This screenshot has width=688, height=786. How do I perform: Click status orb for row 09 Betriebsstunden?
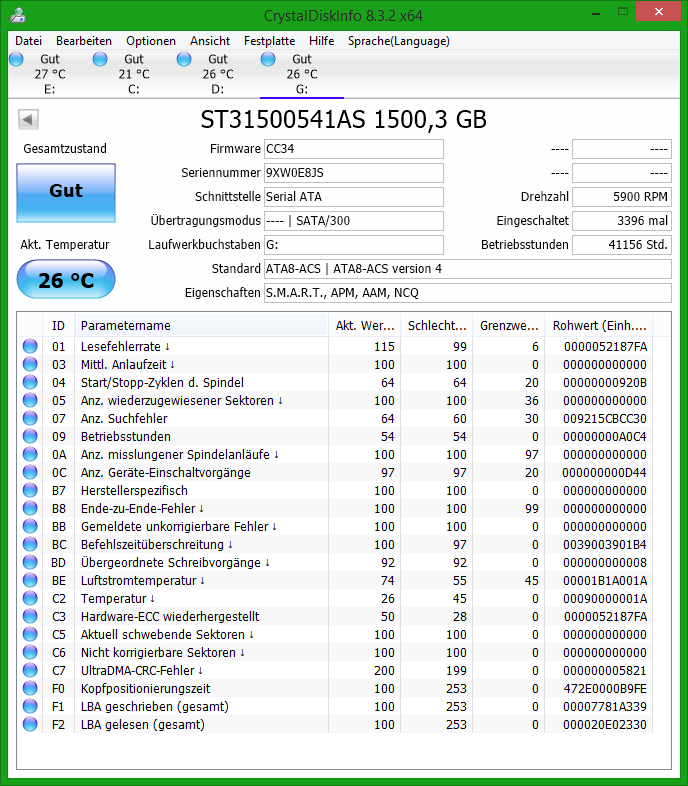pos(30,437)
